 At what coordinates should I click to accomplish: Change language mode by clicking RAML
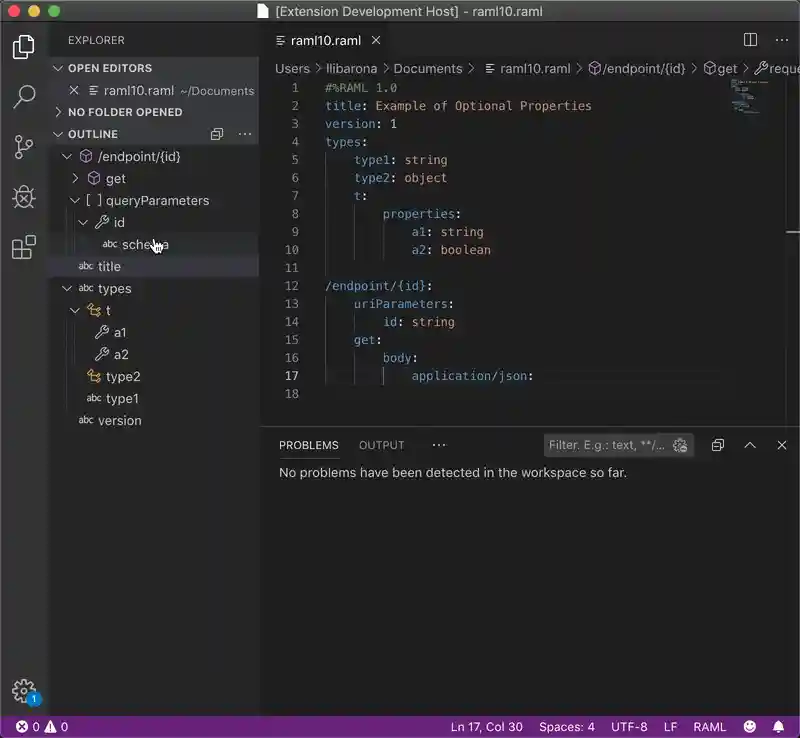tap(710, 727)
